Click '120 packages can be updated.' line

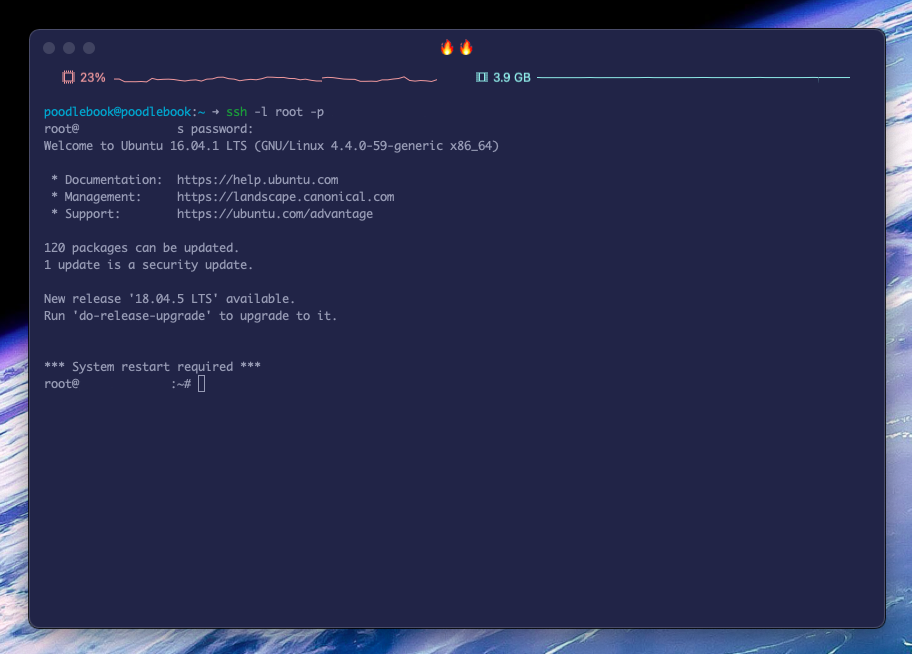click(141, 248)
